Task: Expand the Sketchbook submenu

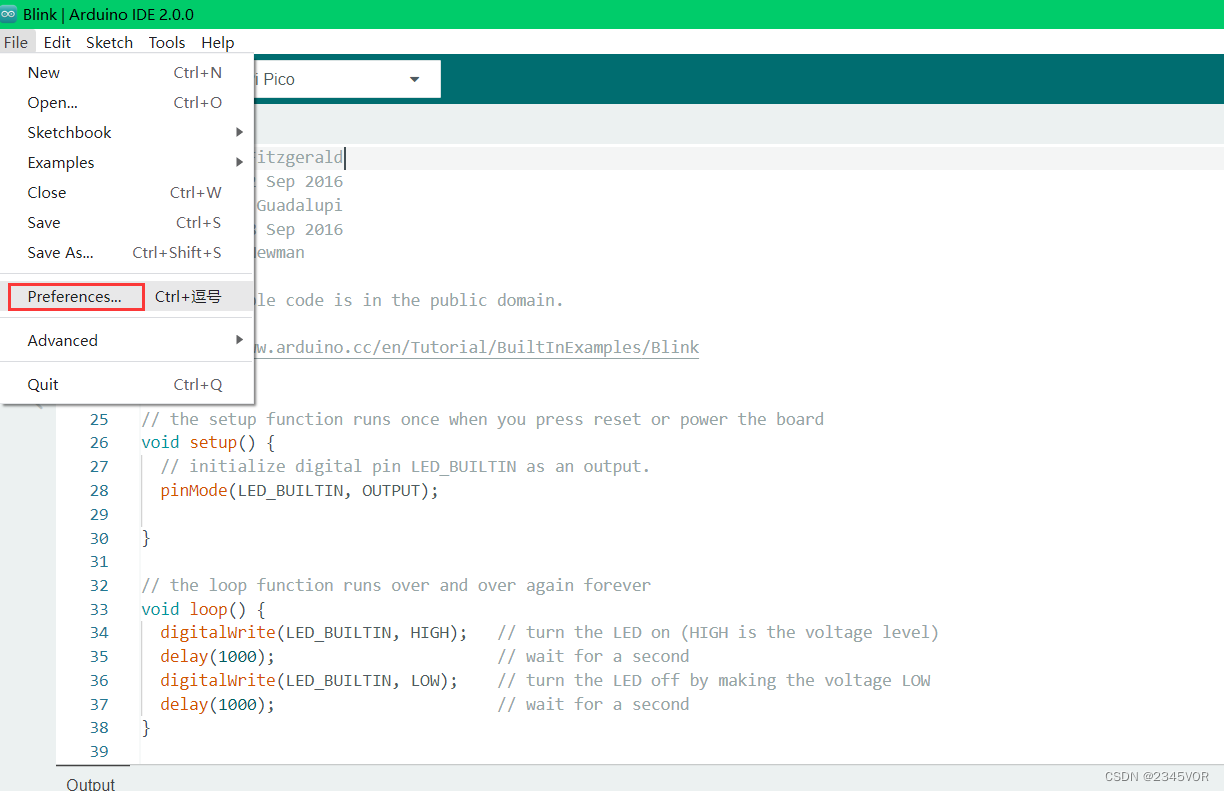Action: coord(127,132)
